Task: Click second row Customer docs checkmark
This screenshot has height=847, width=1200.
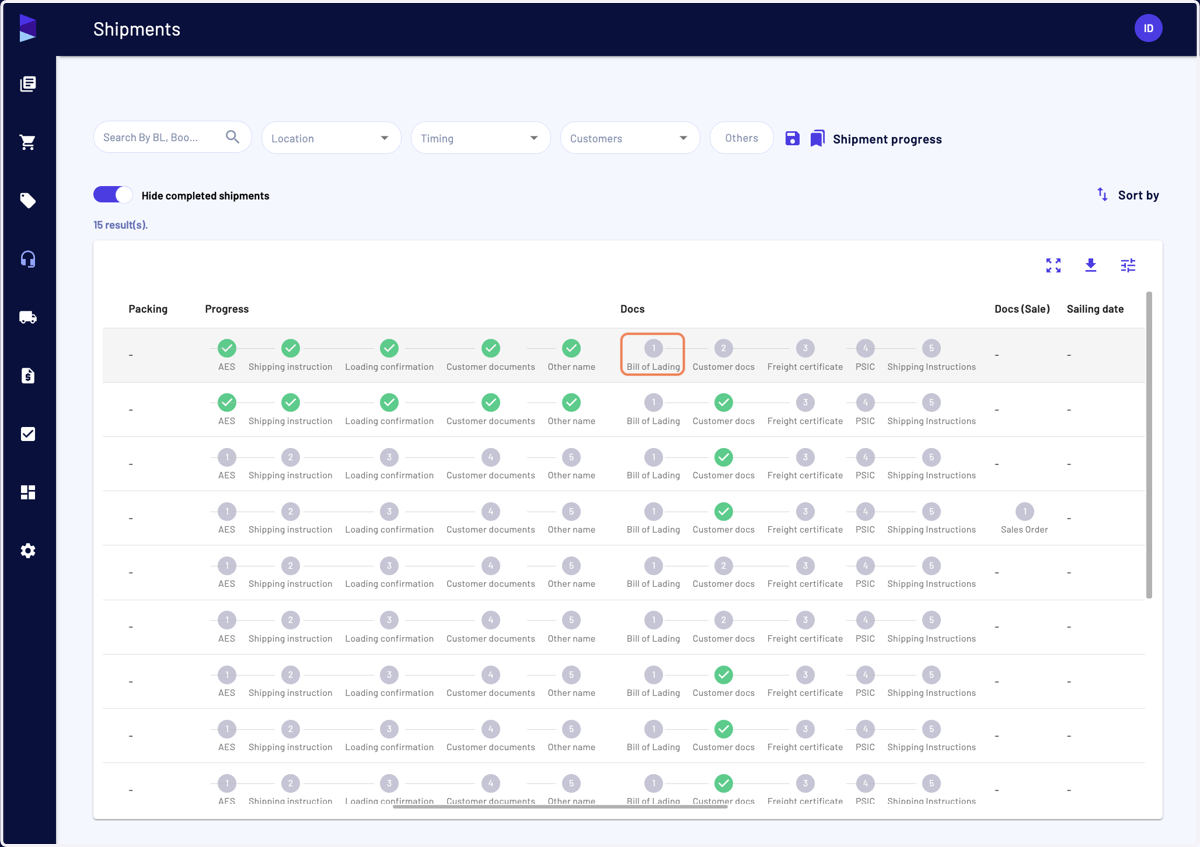Action: point(724,402)
